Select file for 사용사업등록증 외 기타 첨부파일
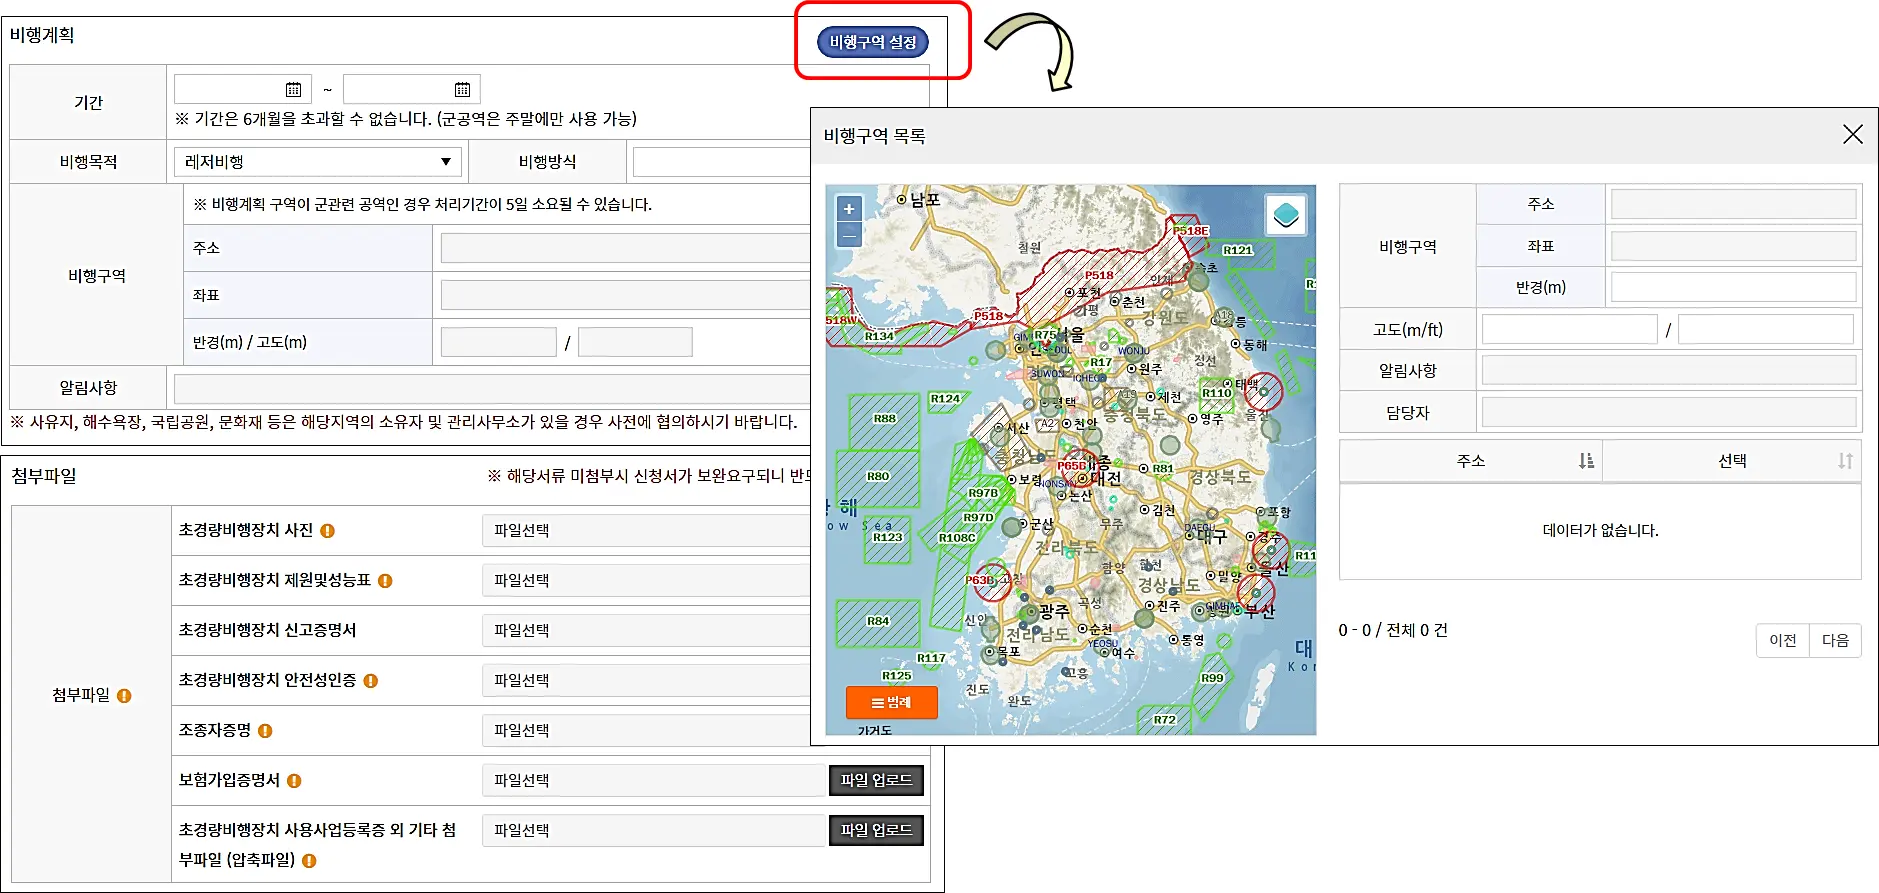This screenshot has width=1879, height=893. 653,830
